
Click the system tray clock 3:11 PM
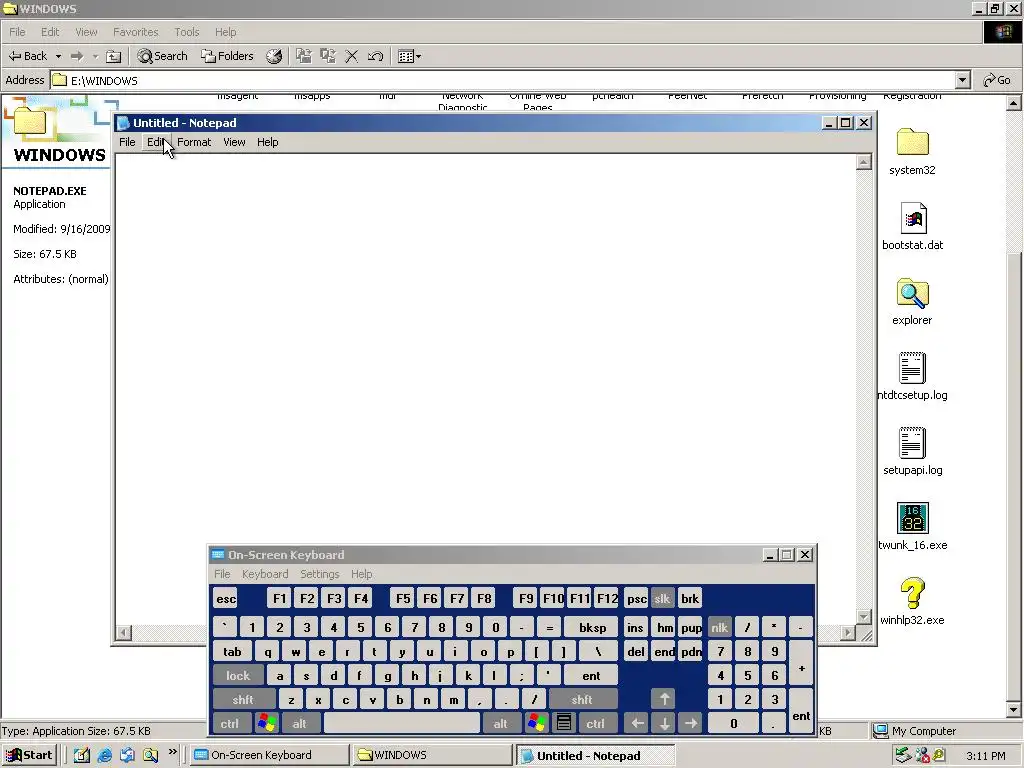point(985,756)
